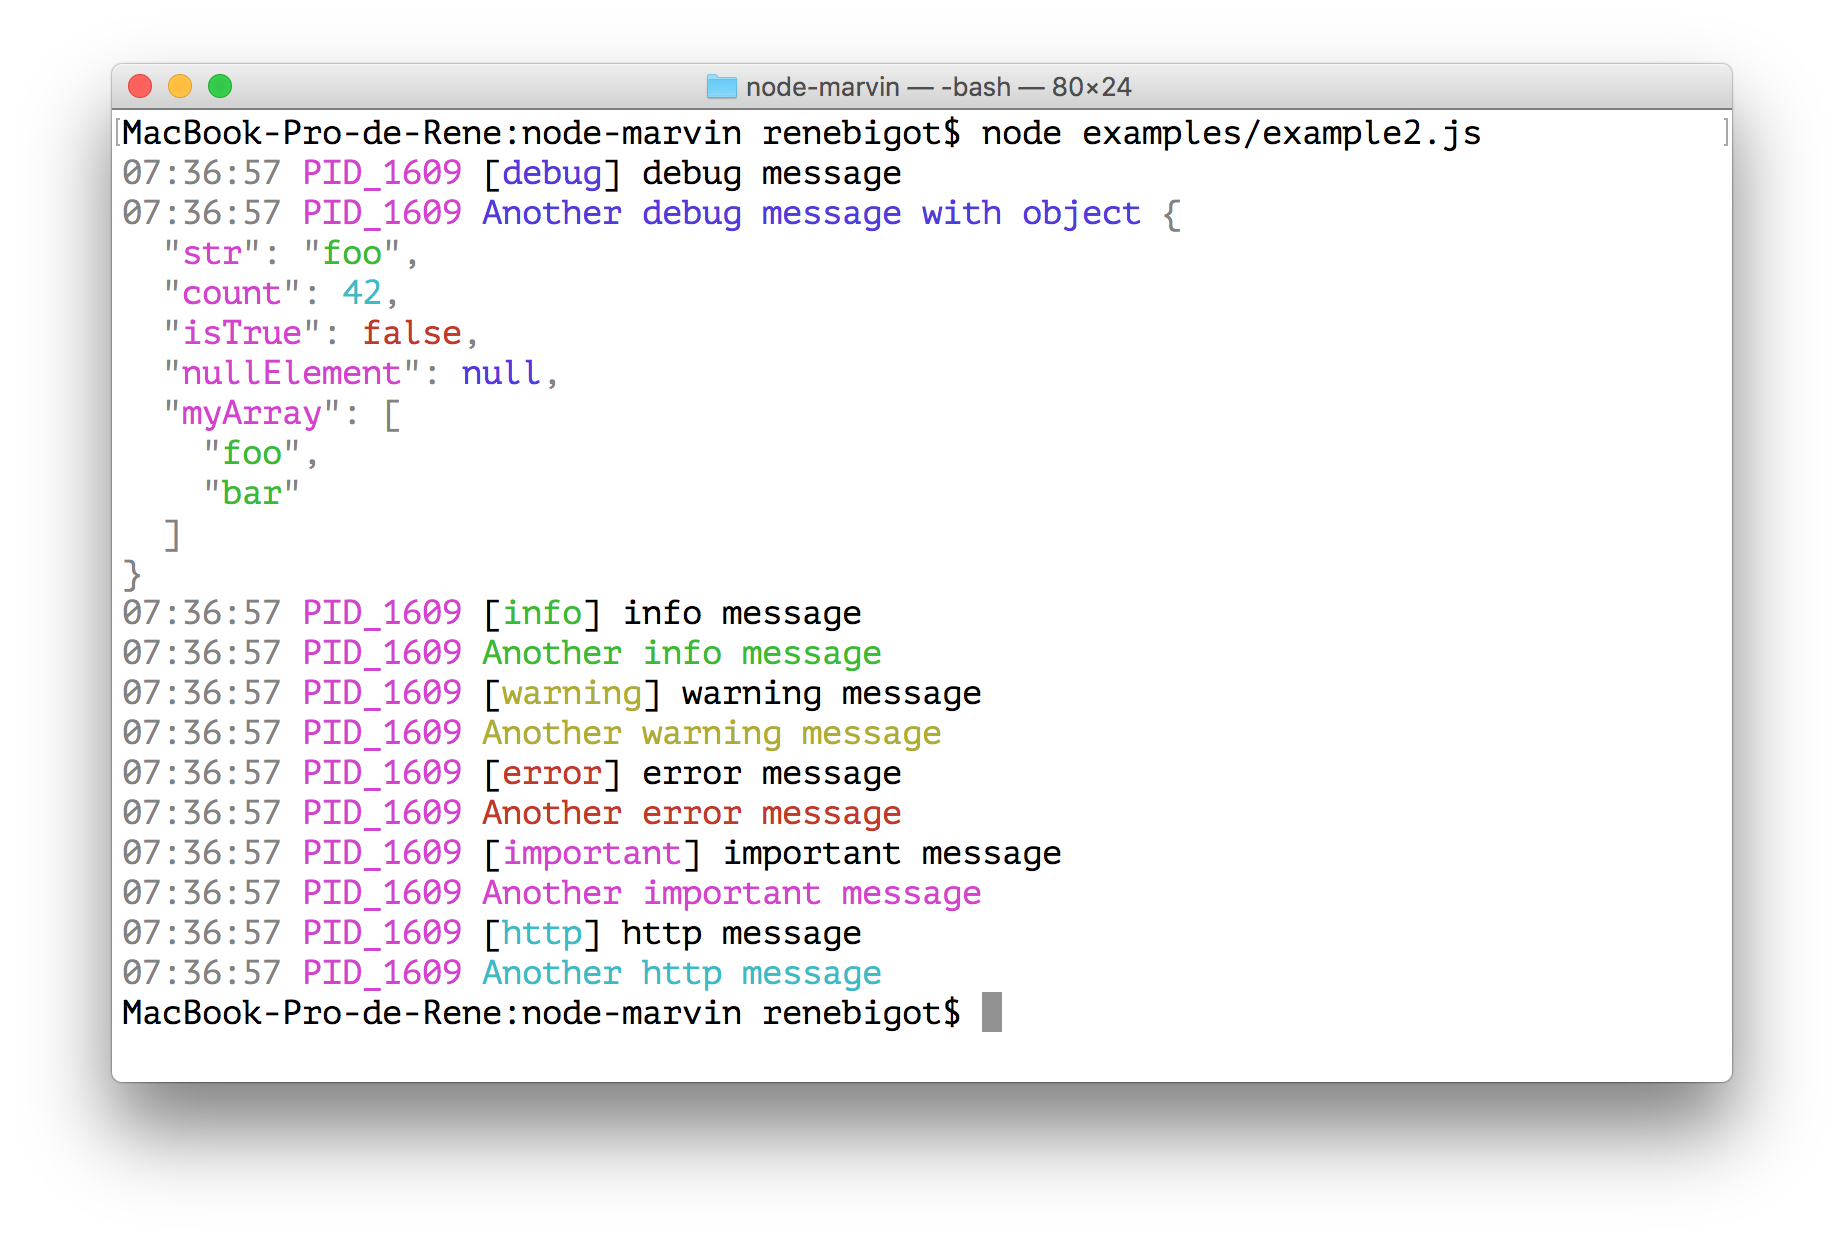Click the window title 'node-marvin — -bash — 80×24'
This screenshot has height=1242, width=1844.
pos(939,87)
